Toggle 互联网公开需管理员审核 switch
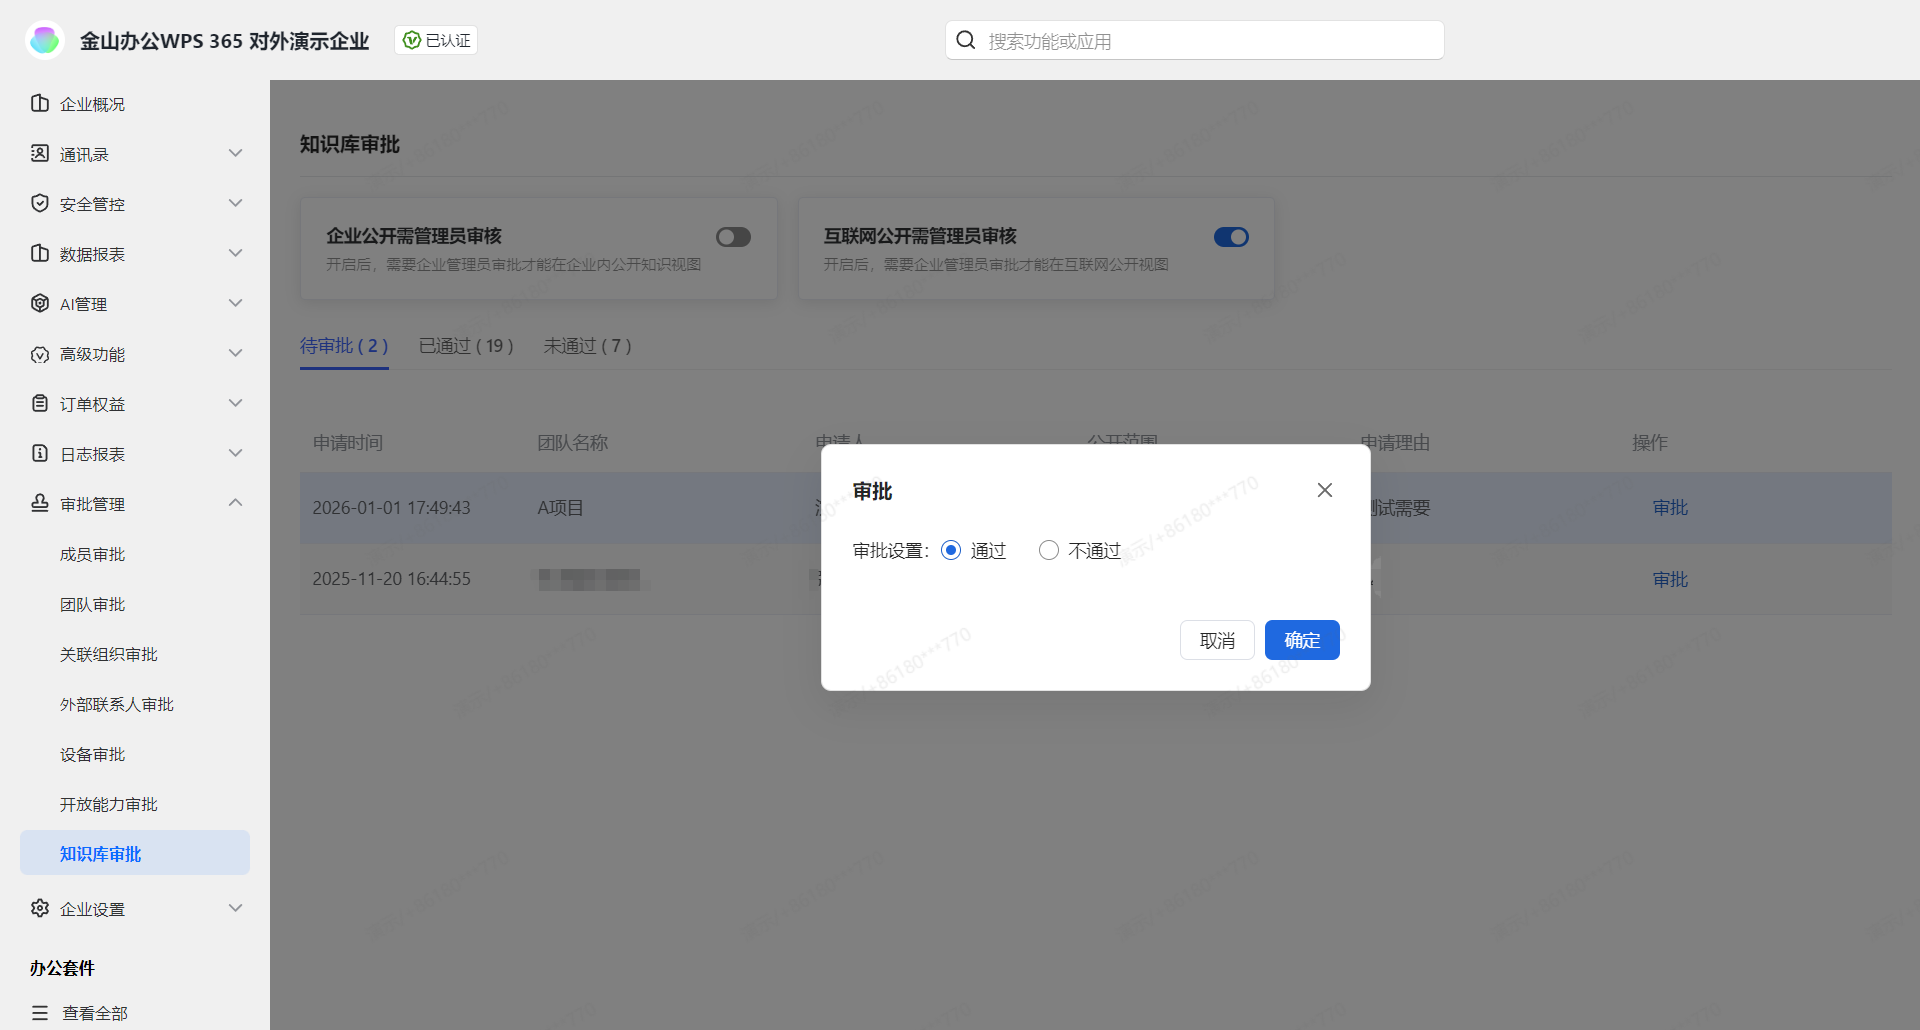Image resolution: width=1920 pixels, height=1030 pixels. tap(1231, 237)
